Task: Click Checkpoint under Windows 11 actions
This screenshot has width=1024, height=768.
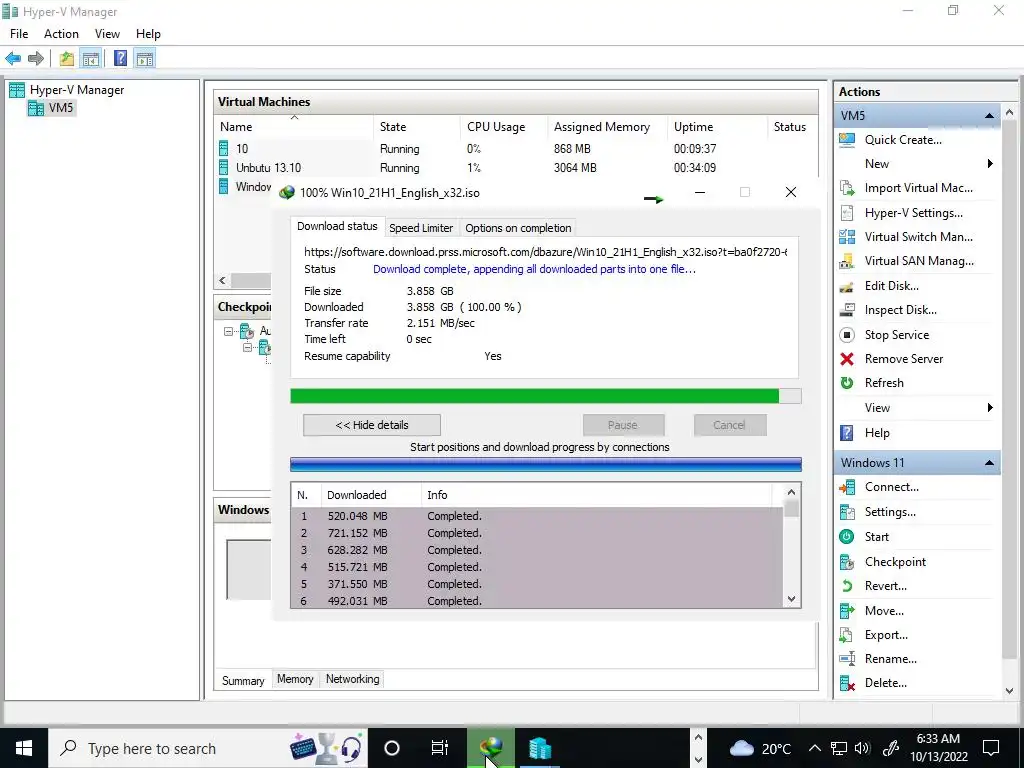Action: tap(895, 562)
